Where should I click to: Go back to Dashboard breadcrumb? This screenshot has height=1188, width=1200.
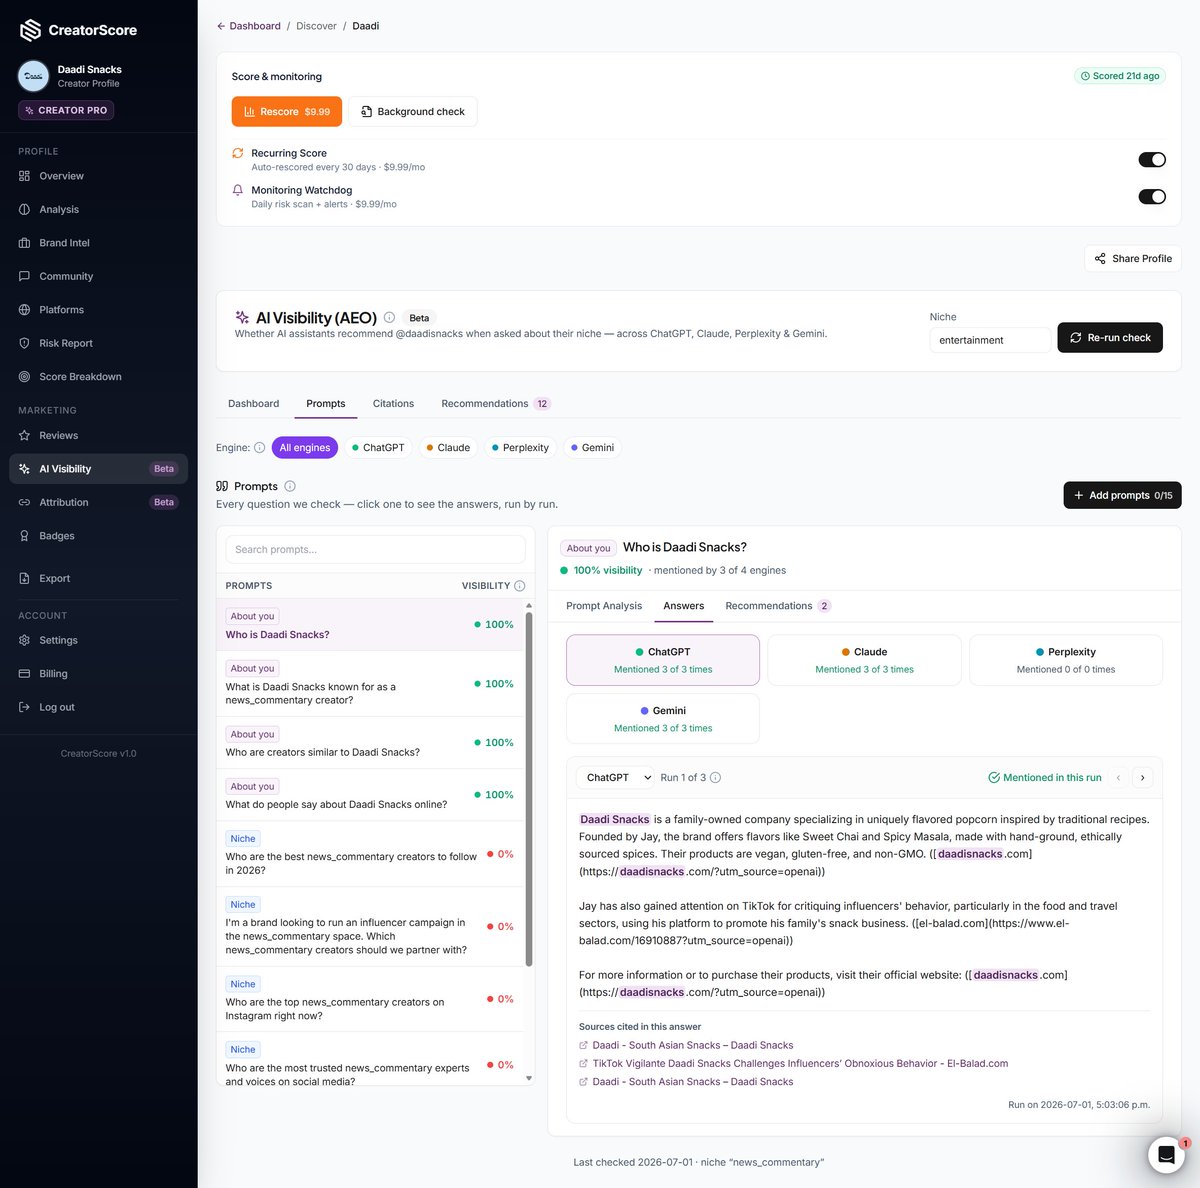249,26
